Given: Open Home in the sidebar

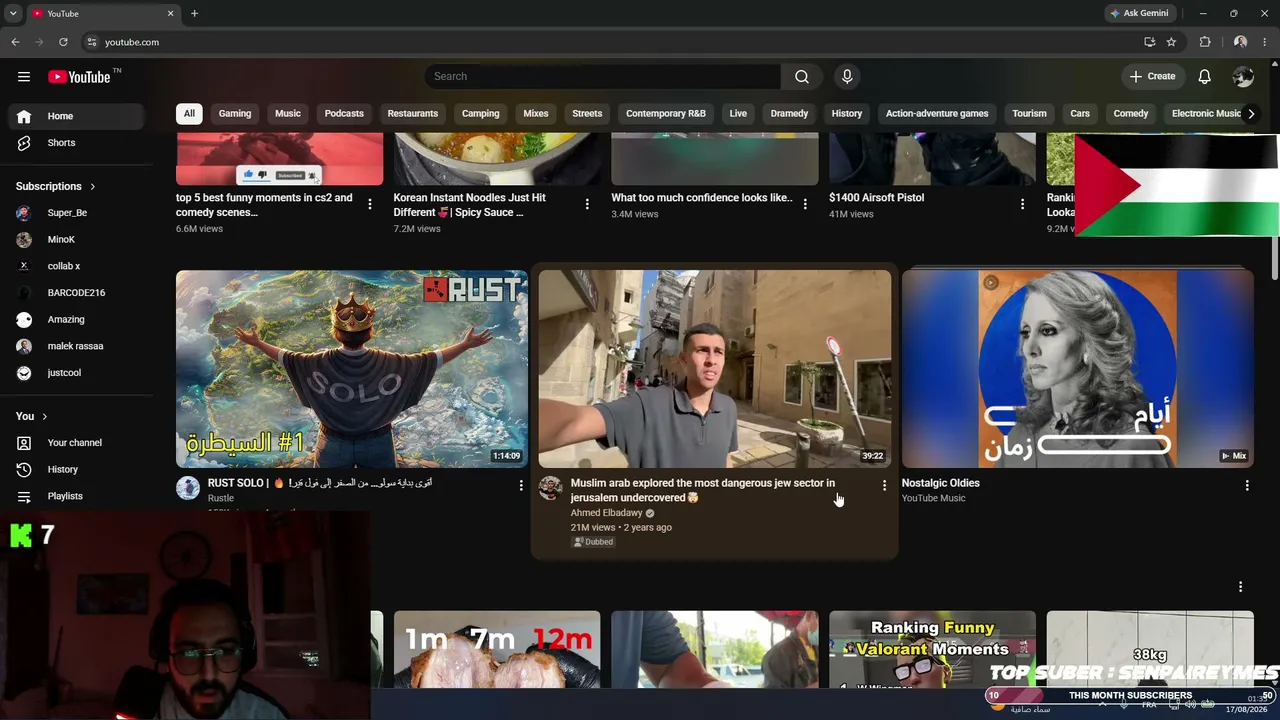Looking at the screenshot, I should (x=77, y=116).
